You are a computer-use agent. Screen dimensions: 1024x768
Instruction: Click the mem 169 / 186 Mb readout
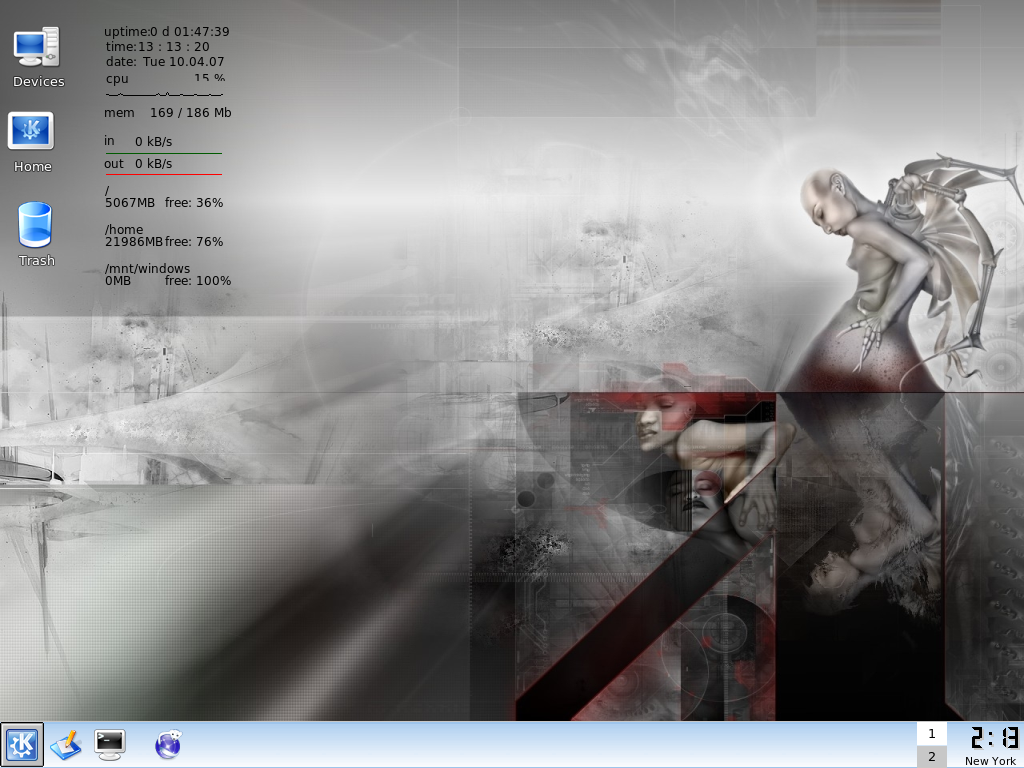[x=168, y=112]
